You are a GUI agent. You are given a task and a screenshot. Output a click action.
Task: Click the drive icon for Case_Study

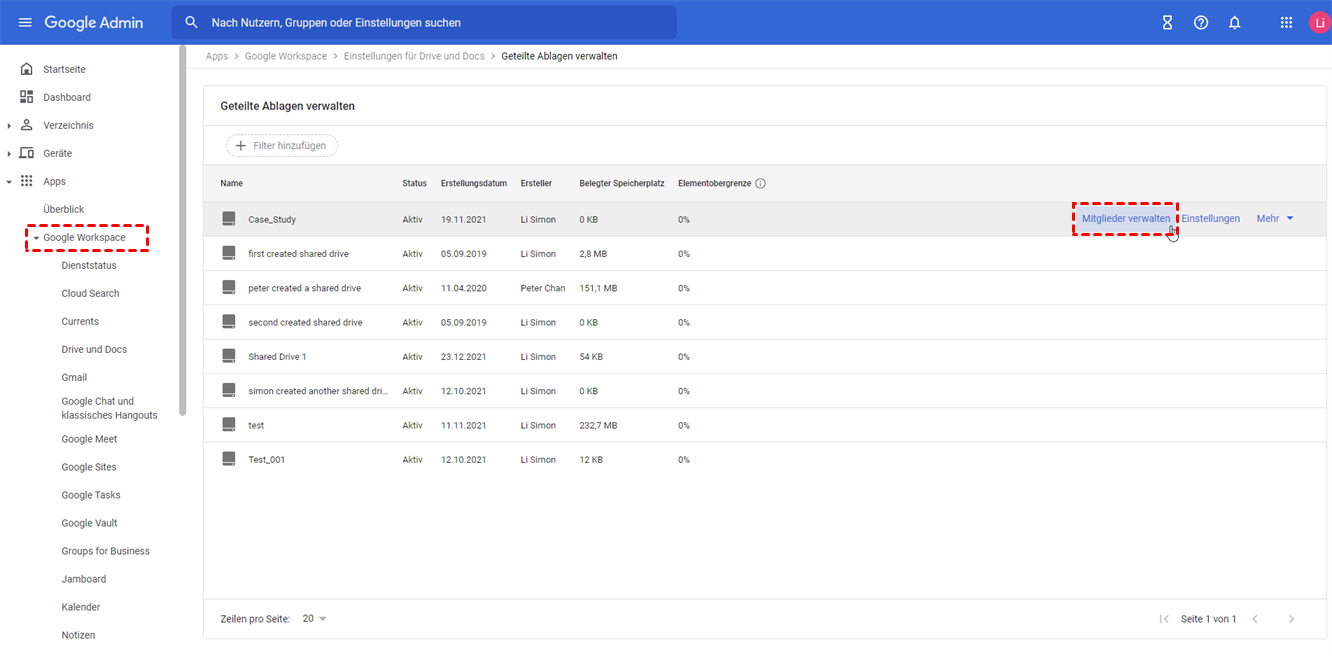[229, 219]
